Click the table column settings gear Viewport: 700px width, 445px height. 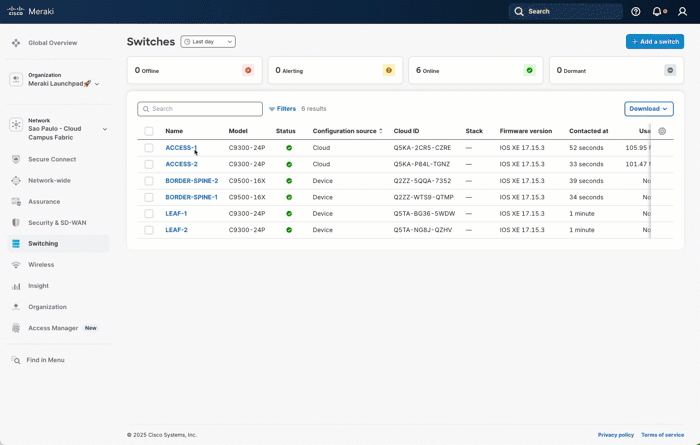point(662,131)
